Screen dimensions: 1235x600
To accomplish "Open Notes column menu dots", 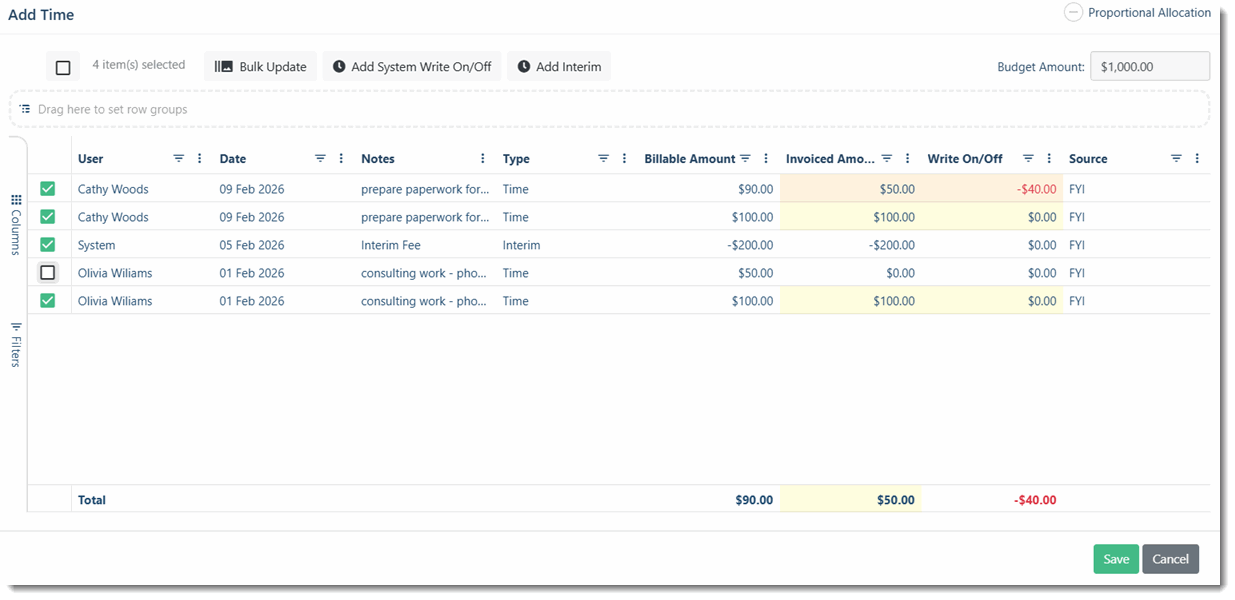I will coord(483,159).
